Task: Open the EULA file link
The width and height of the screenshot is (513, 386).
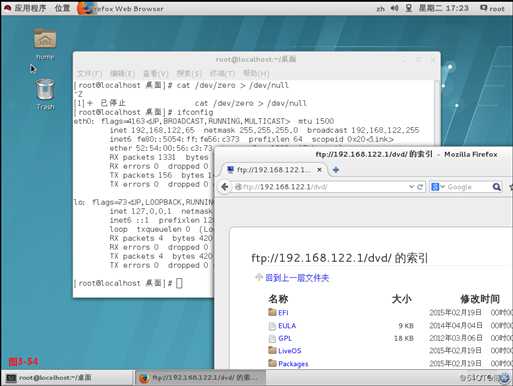Action: pyautogui.click(x=287, y=326)
